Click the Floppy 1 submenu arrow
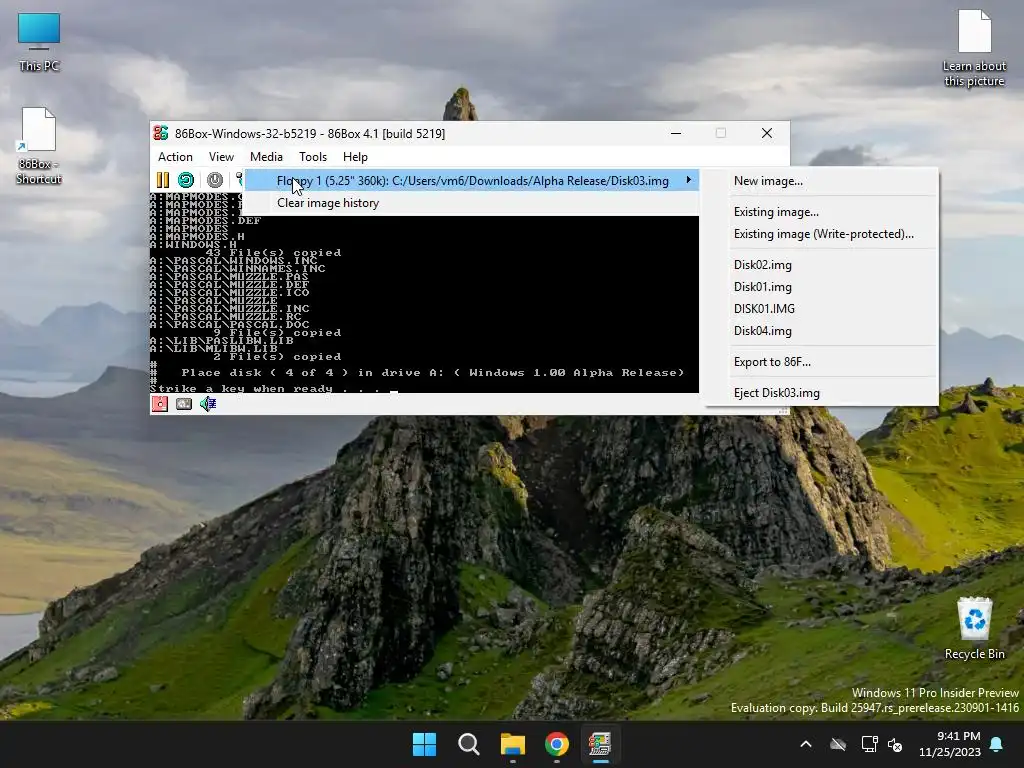This screenshot has height=768, width=1024. pos(688,180)
